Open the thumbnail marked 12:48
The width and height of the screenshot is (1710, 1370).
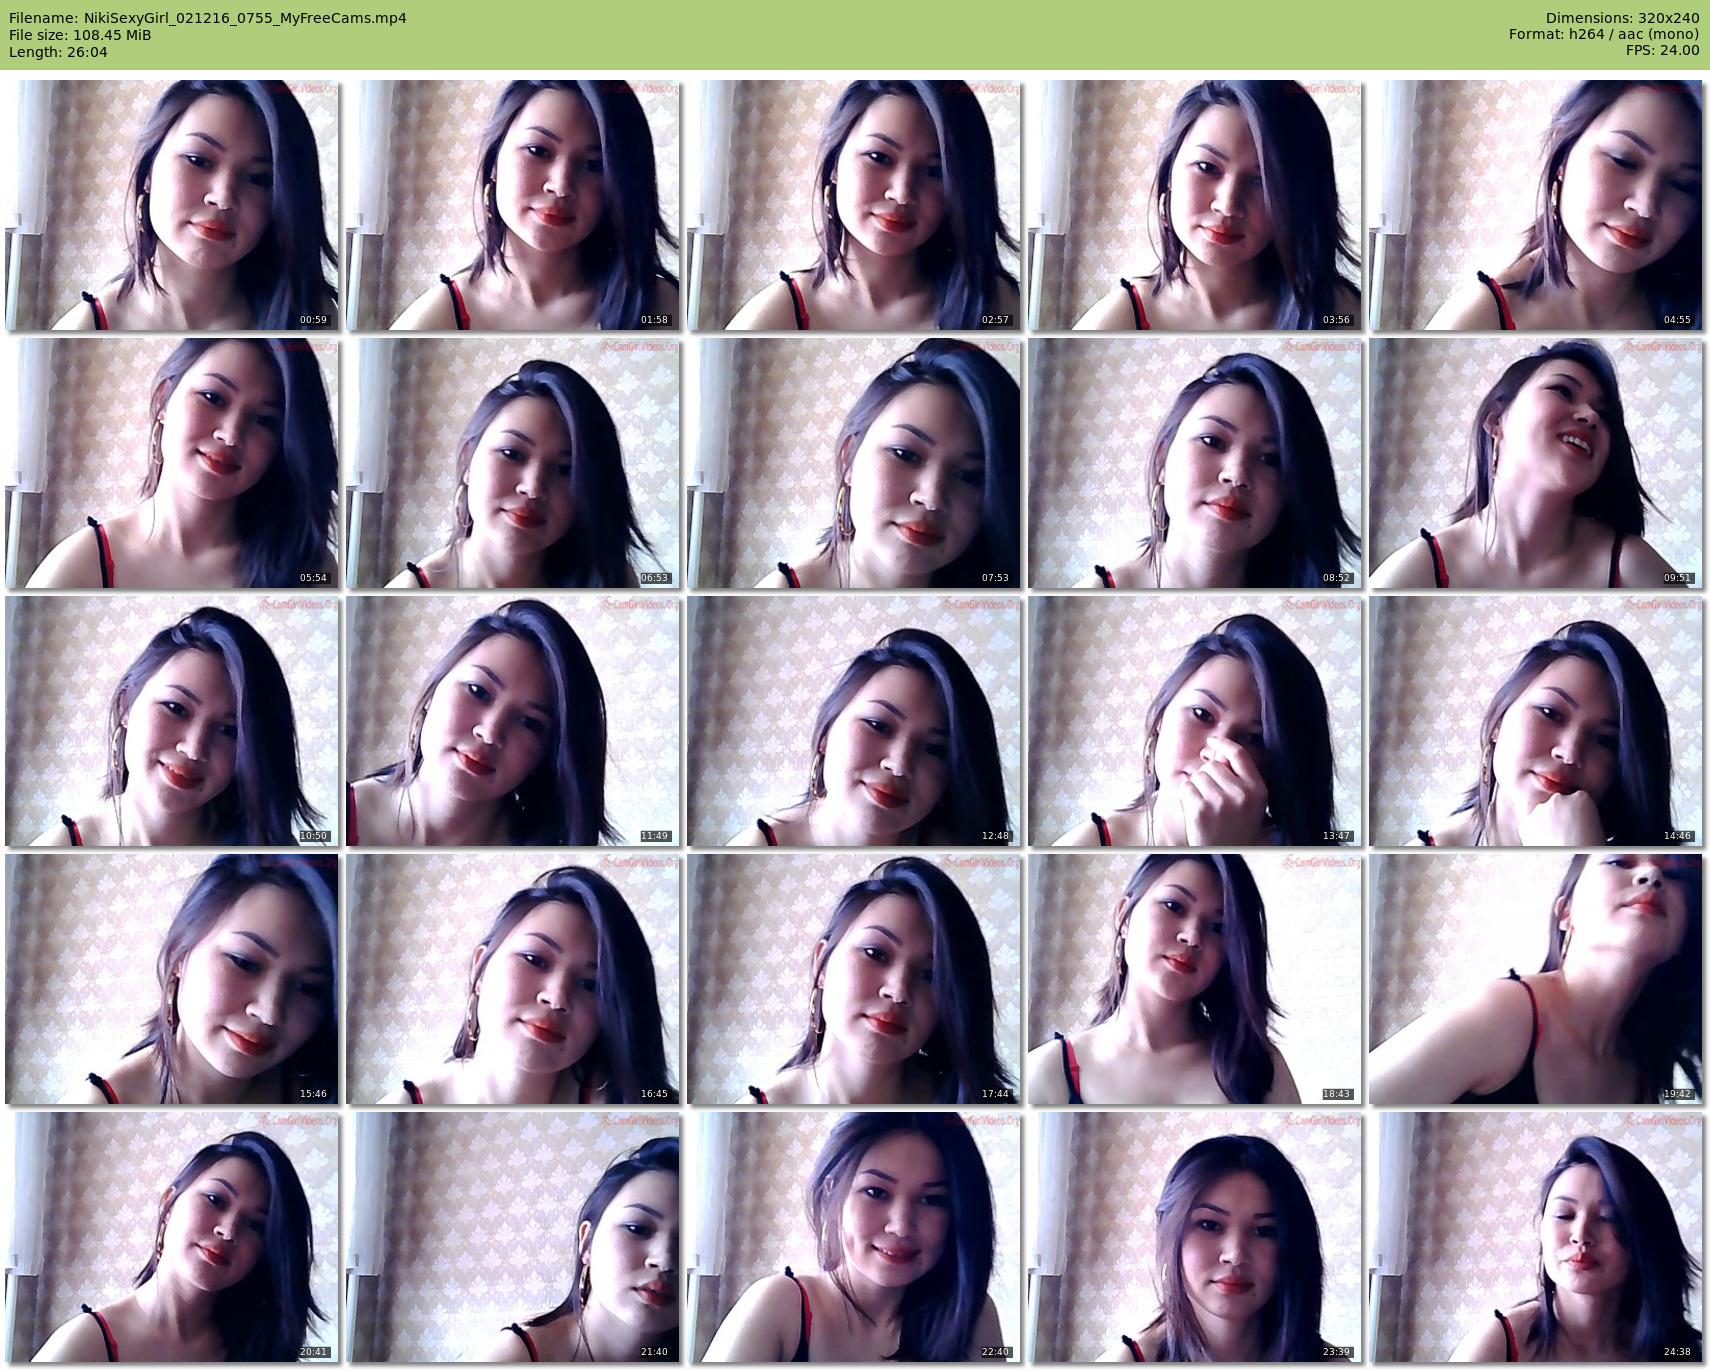[x=854, y=721]
